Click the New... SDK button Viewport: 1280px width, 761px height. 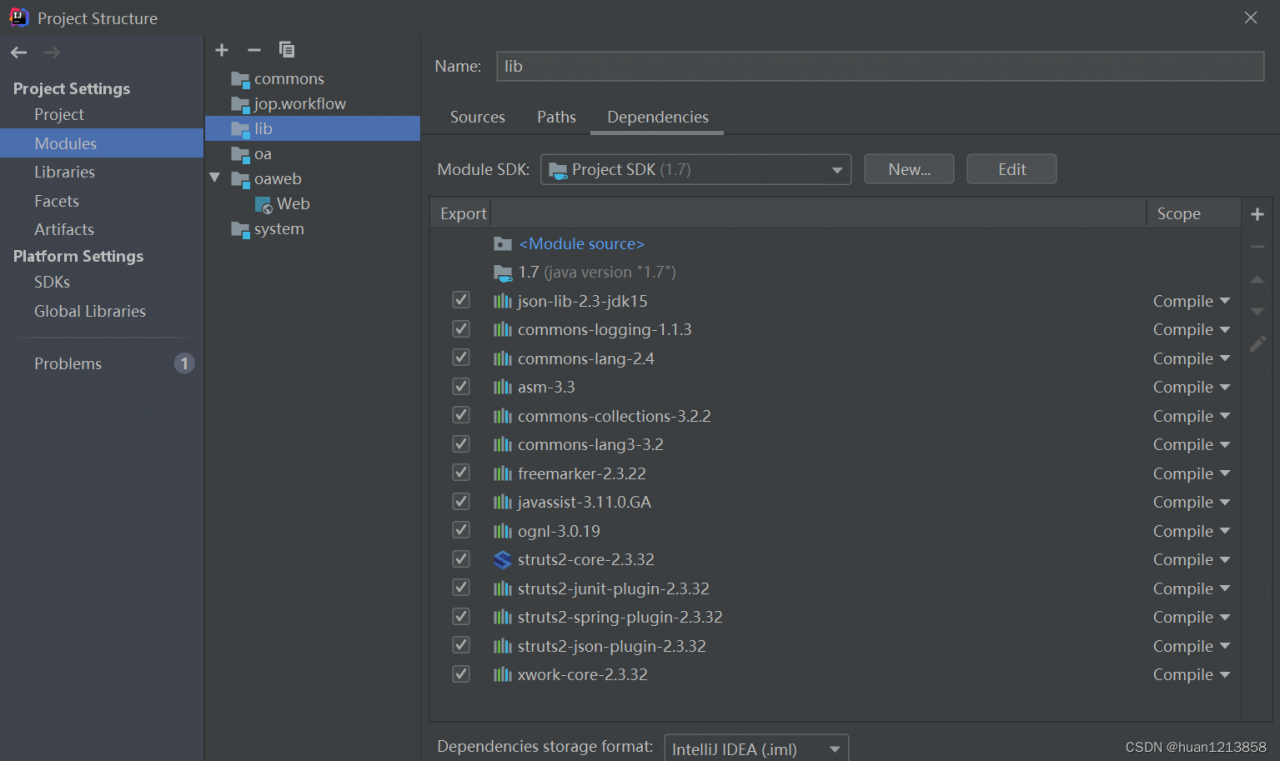click(x=909, y=169)
